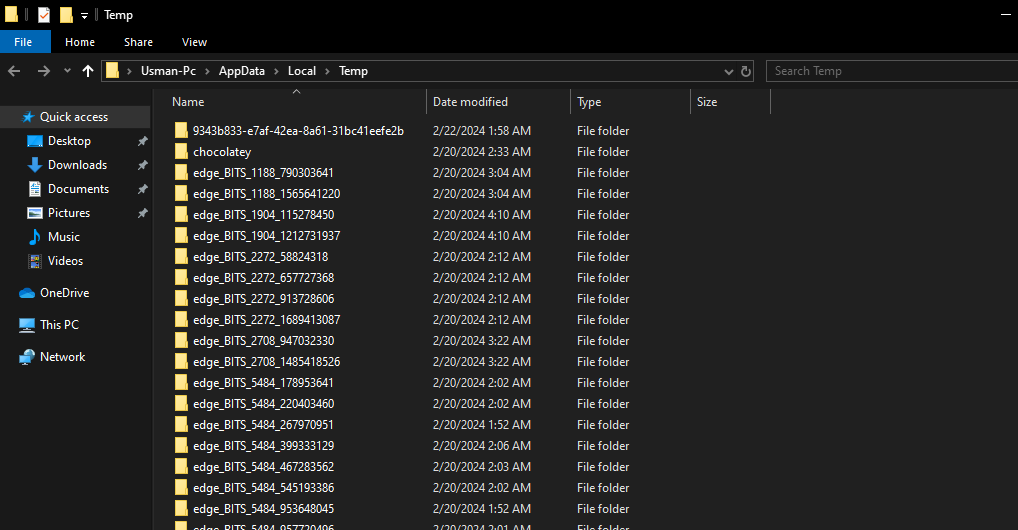Screen dimensions: 1018x530
Task: Click the Properties icon in title bar
Action: coord(44,15)
